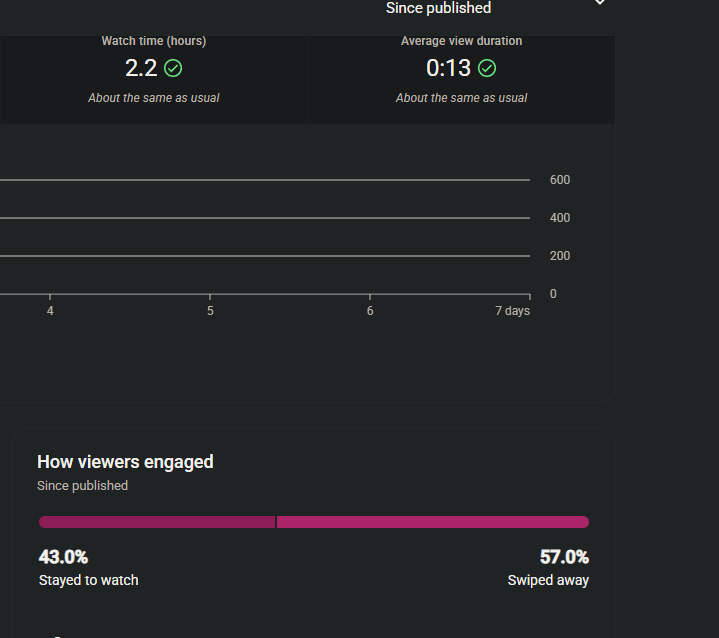The height and width of the screenshot is (638, 719).
Task: Select the Average view duration metric tab
Action: pyautogui.click(x=461, y=41)
